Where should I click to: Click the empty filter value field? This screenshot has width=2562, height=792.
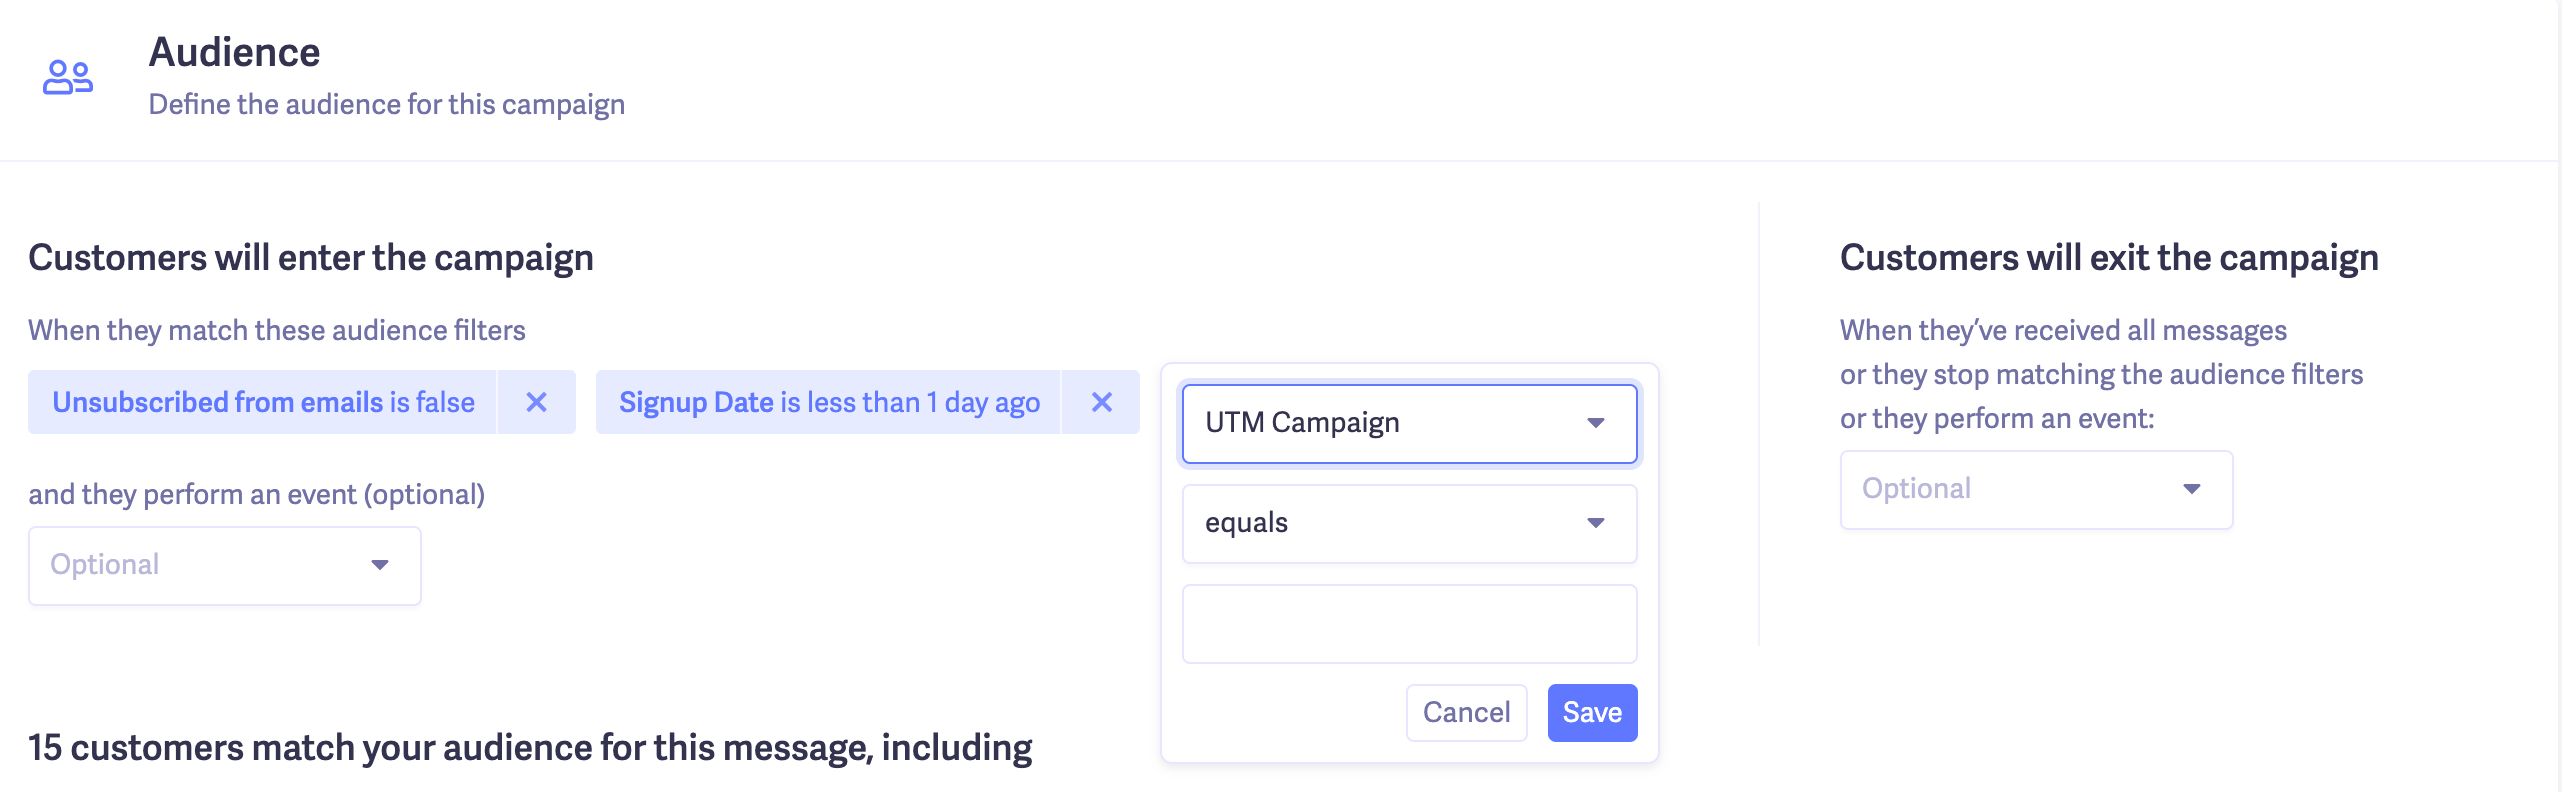[1408, 624]
